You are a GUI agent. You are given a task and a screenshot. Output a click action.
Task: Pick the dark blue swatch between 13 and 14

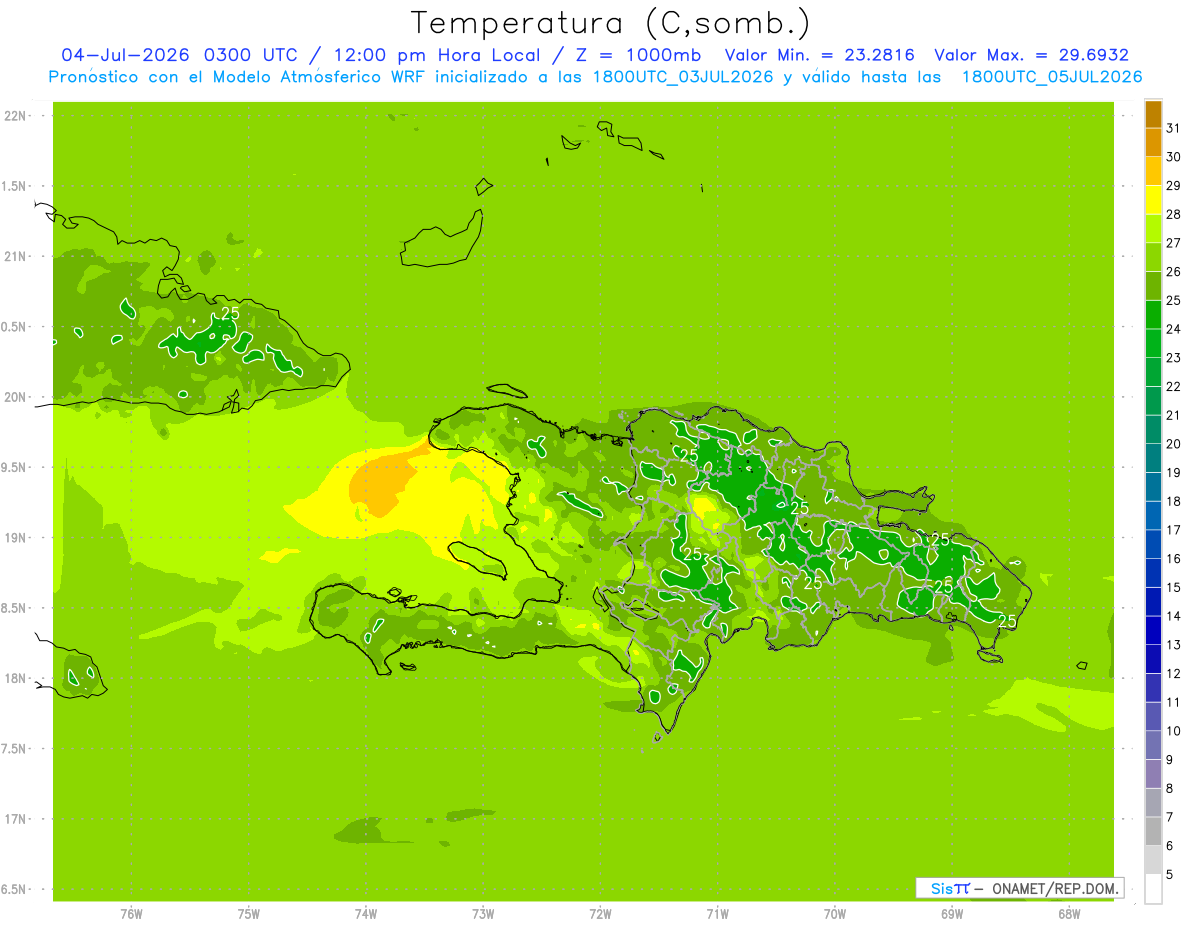pos(1153,630)
